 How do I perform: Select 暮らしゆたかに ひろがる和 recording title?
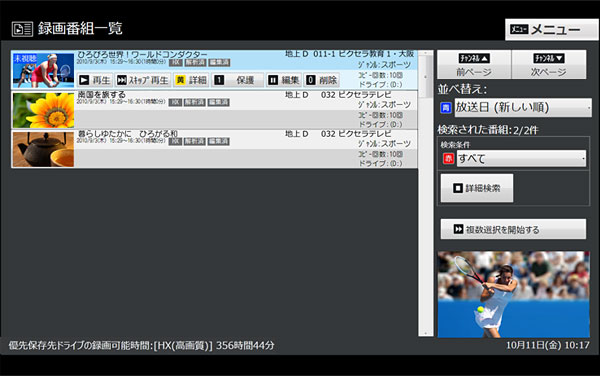pyautogui.click(x=128, y=133)
